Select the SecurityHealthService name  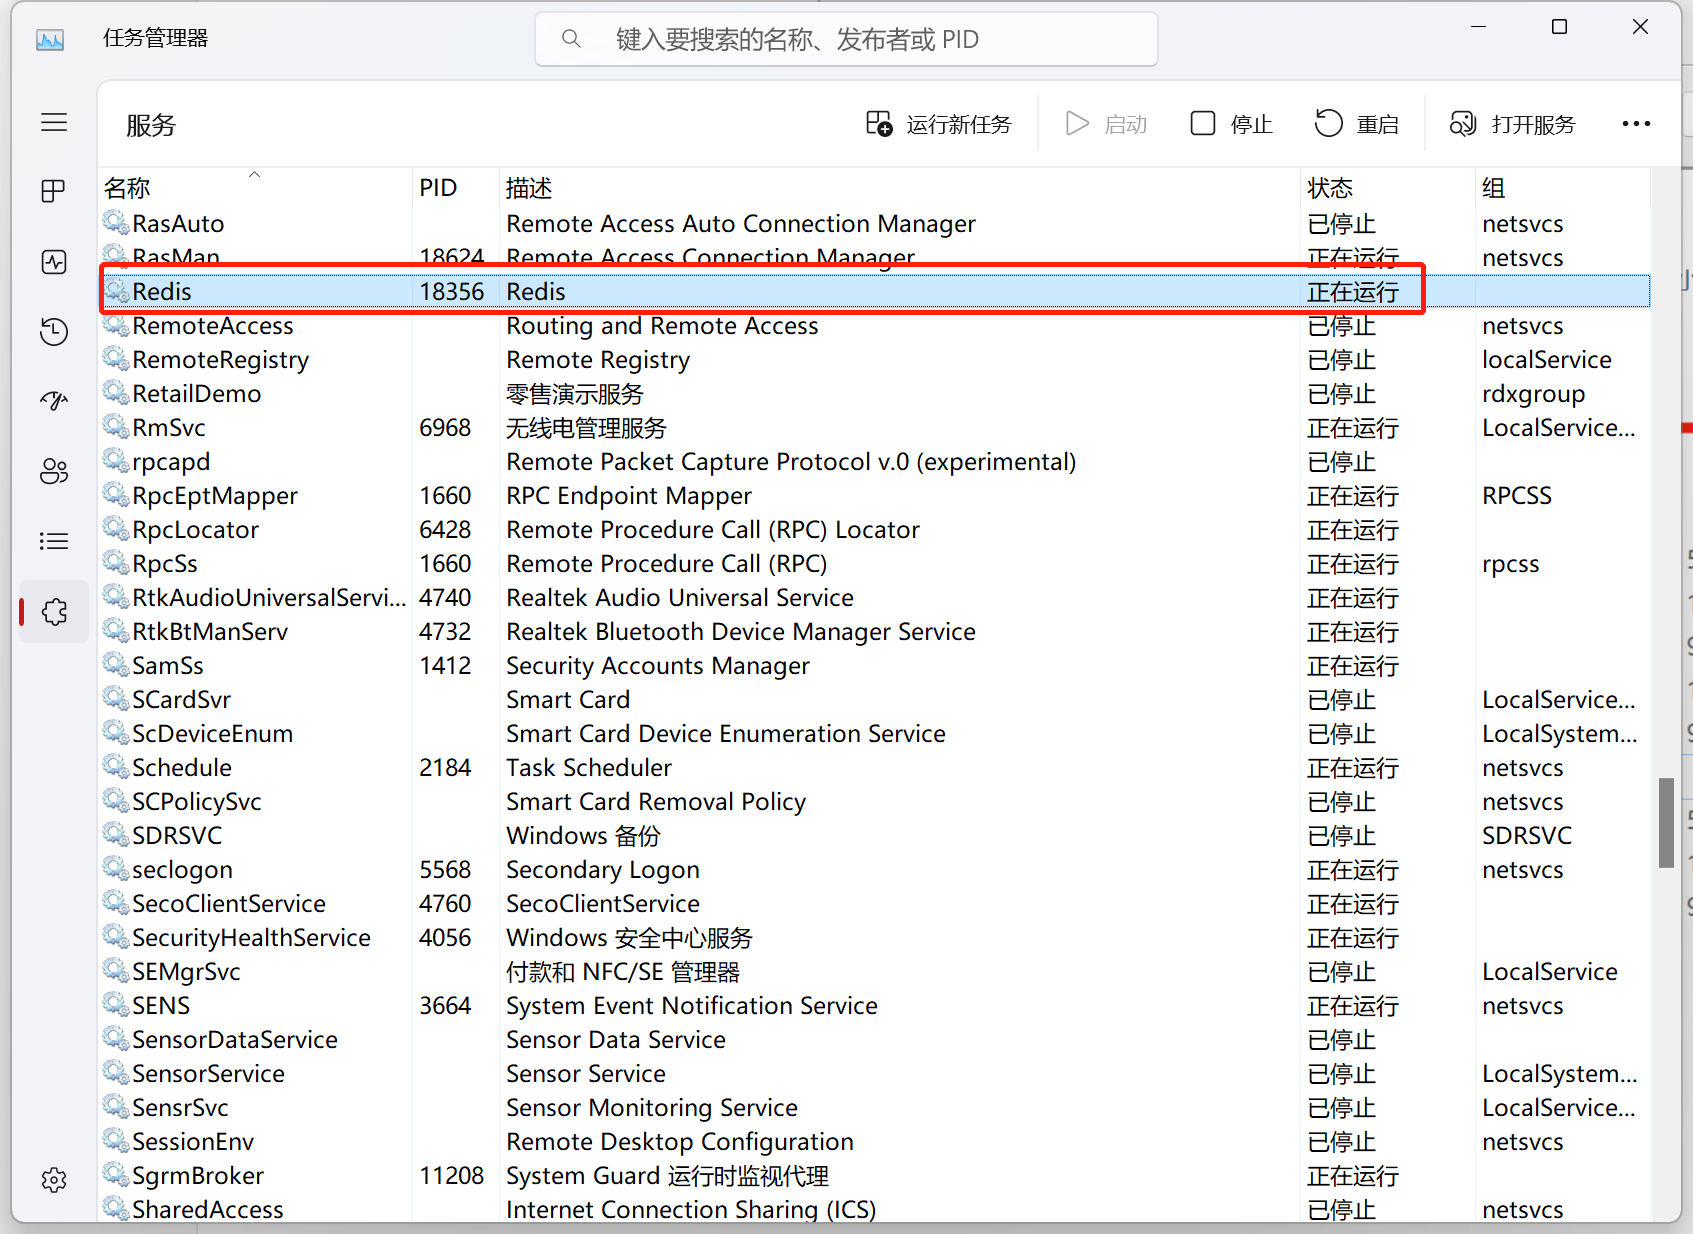pyautogui.click(x=251, y=938)
